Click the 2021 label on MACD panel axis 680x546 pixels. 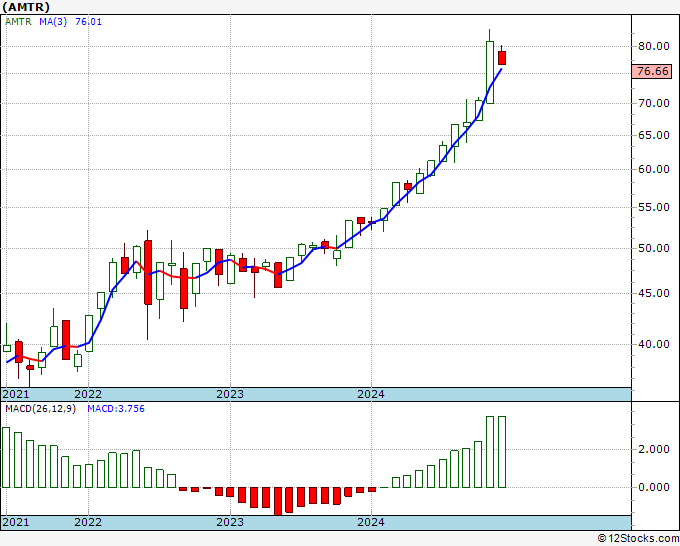pyautogui.click(x=16, y=522)
